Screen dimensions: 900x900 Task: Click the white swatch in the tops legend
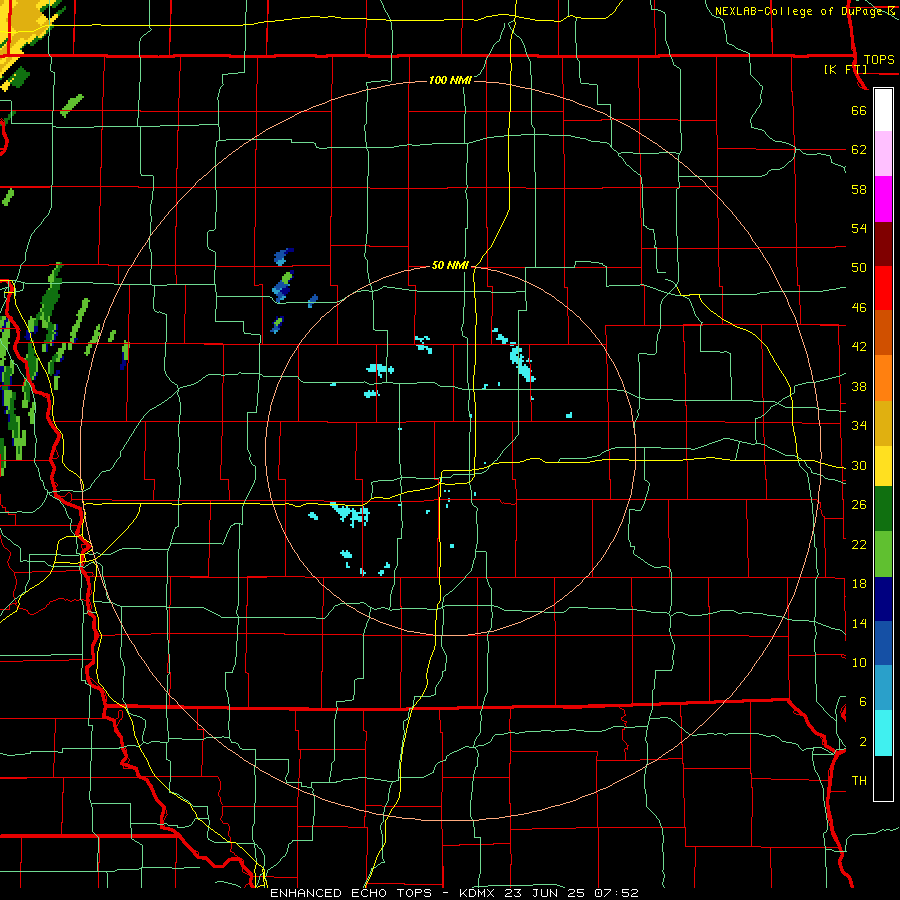pos(883,110)
